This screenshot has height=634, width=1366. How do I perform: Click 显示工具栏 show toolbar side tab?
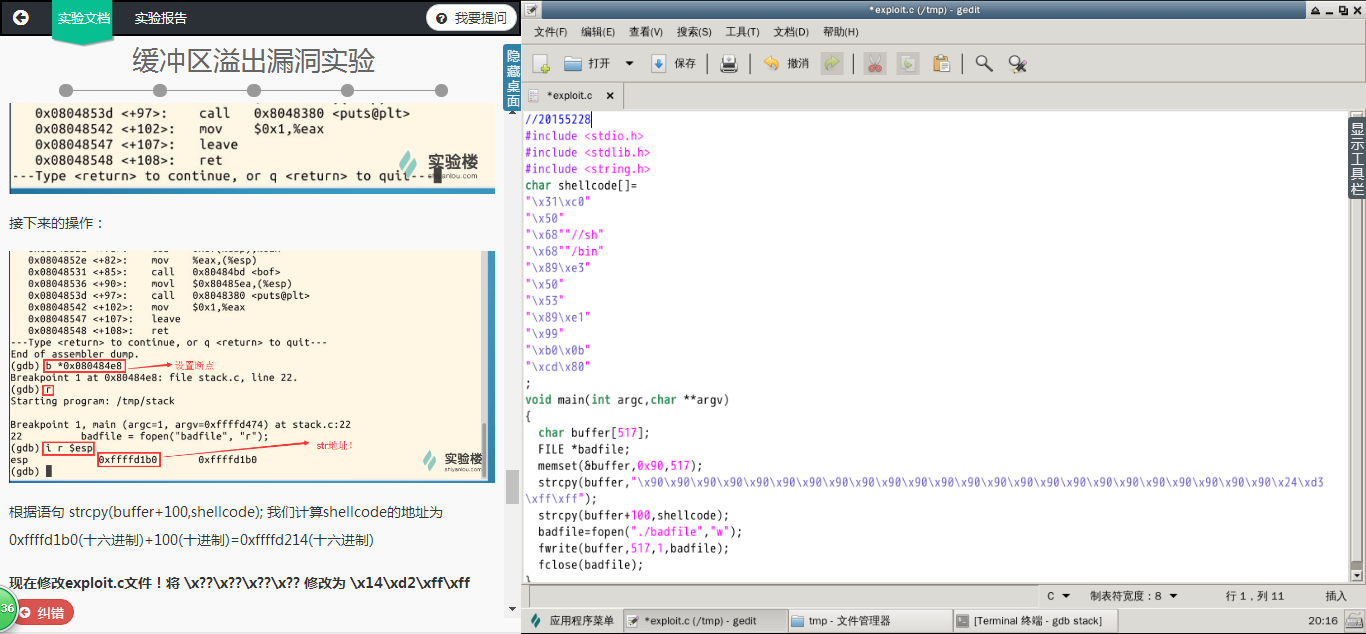point(1356,160)
